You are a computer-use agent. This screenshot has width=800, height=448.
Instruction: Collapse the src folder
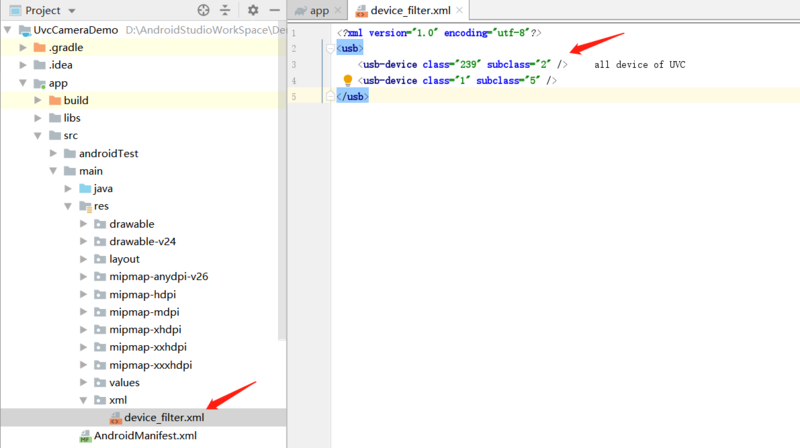[x=38, y=136]
